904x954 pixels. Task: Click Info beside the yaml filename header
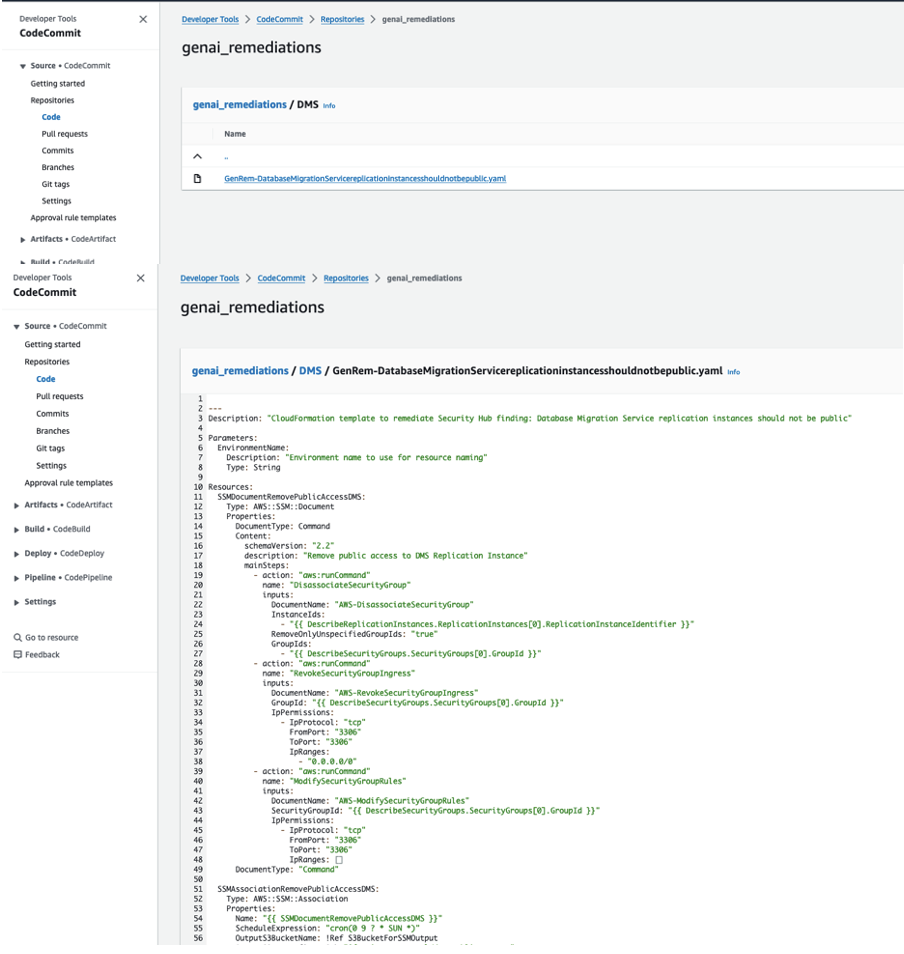click(733, 371)
